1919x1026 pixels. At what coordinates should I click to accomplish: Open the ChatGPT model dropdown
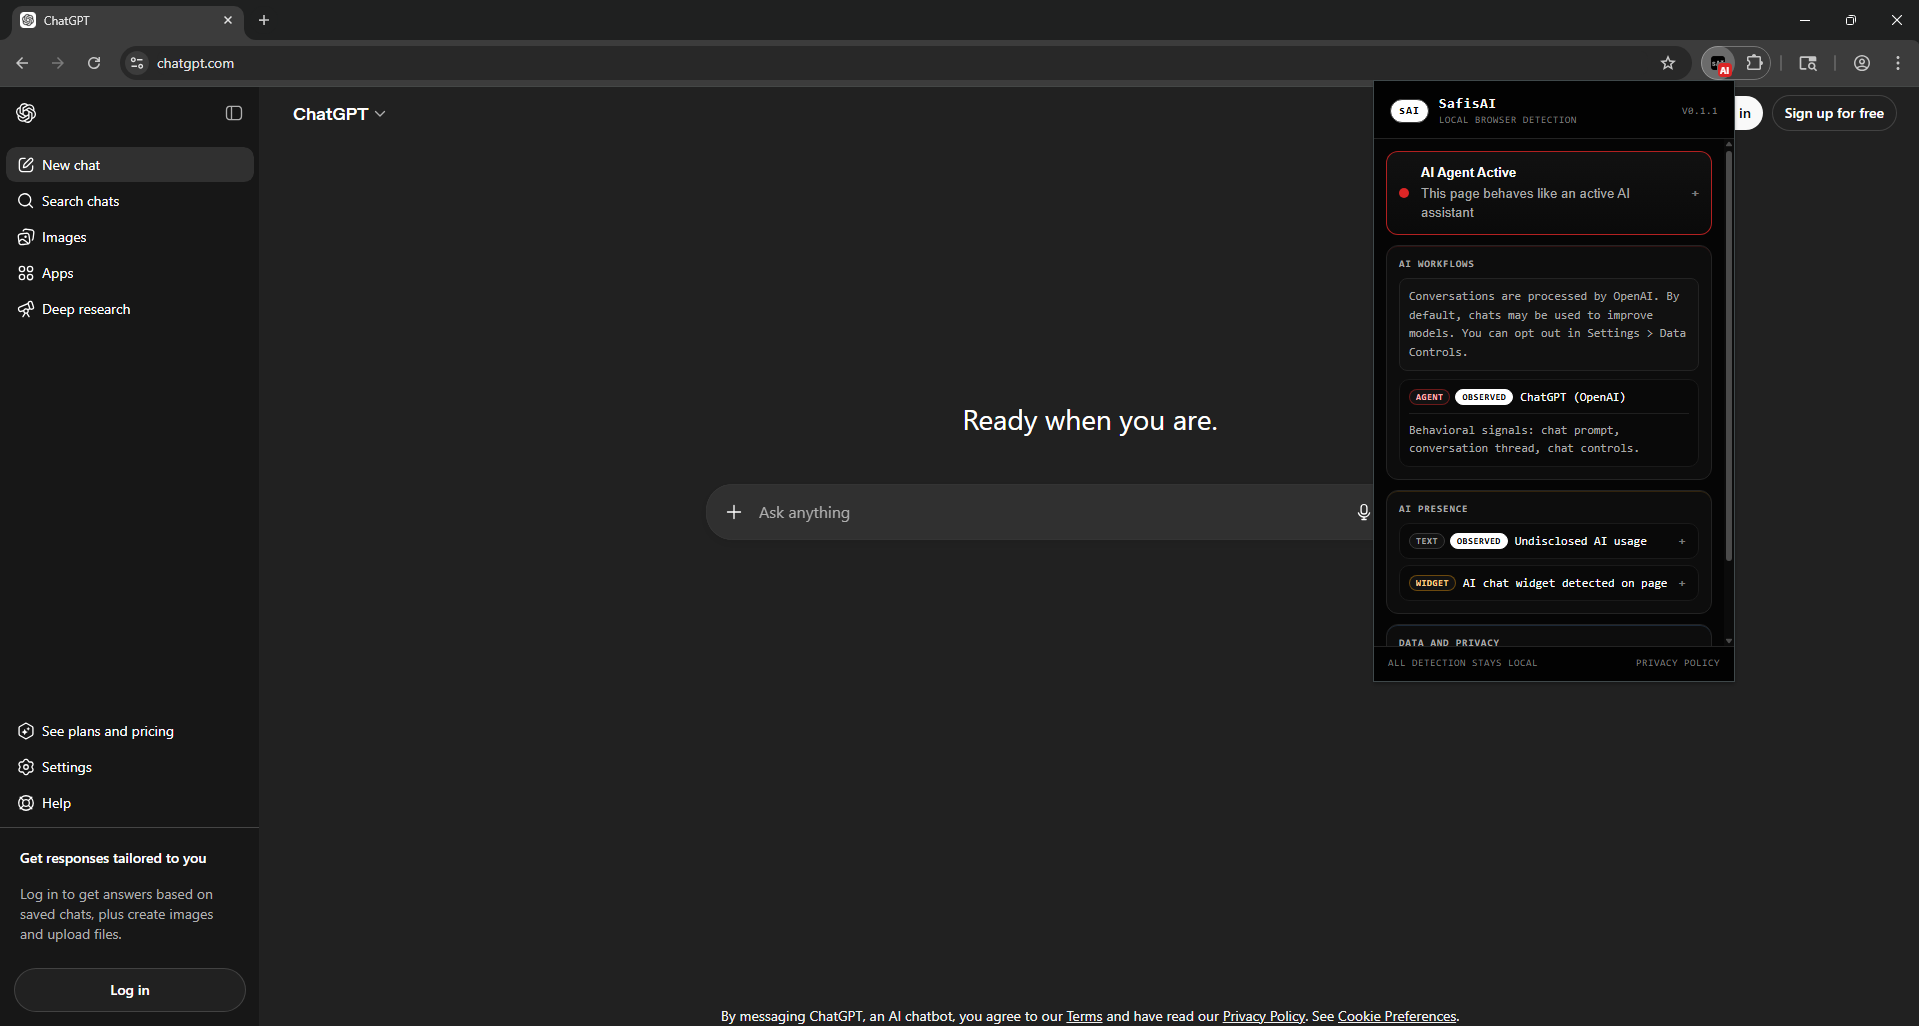(339, 114)
